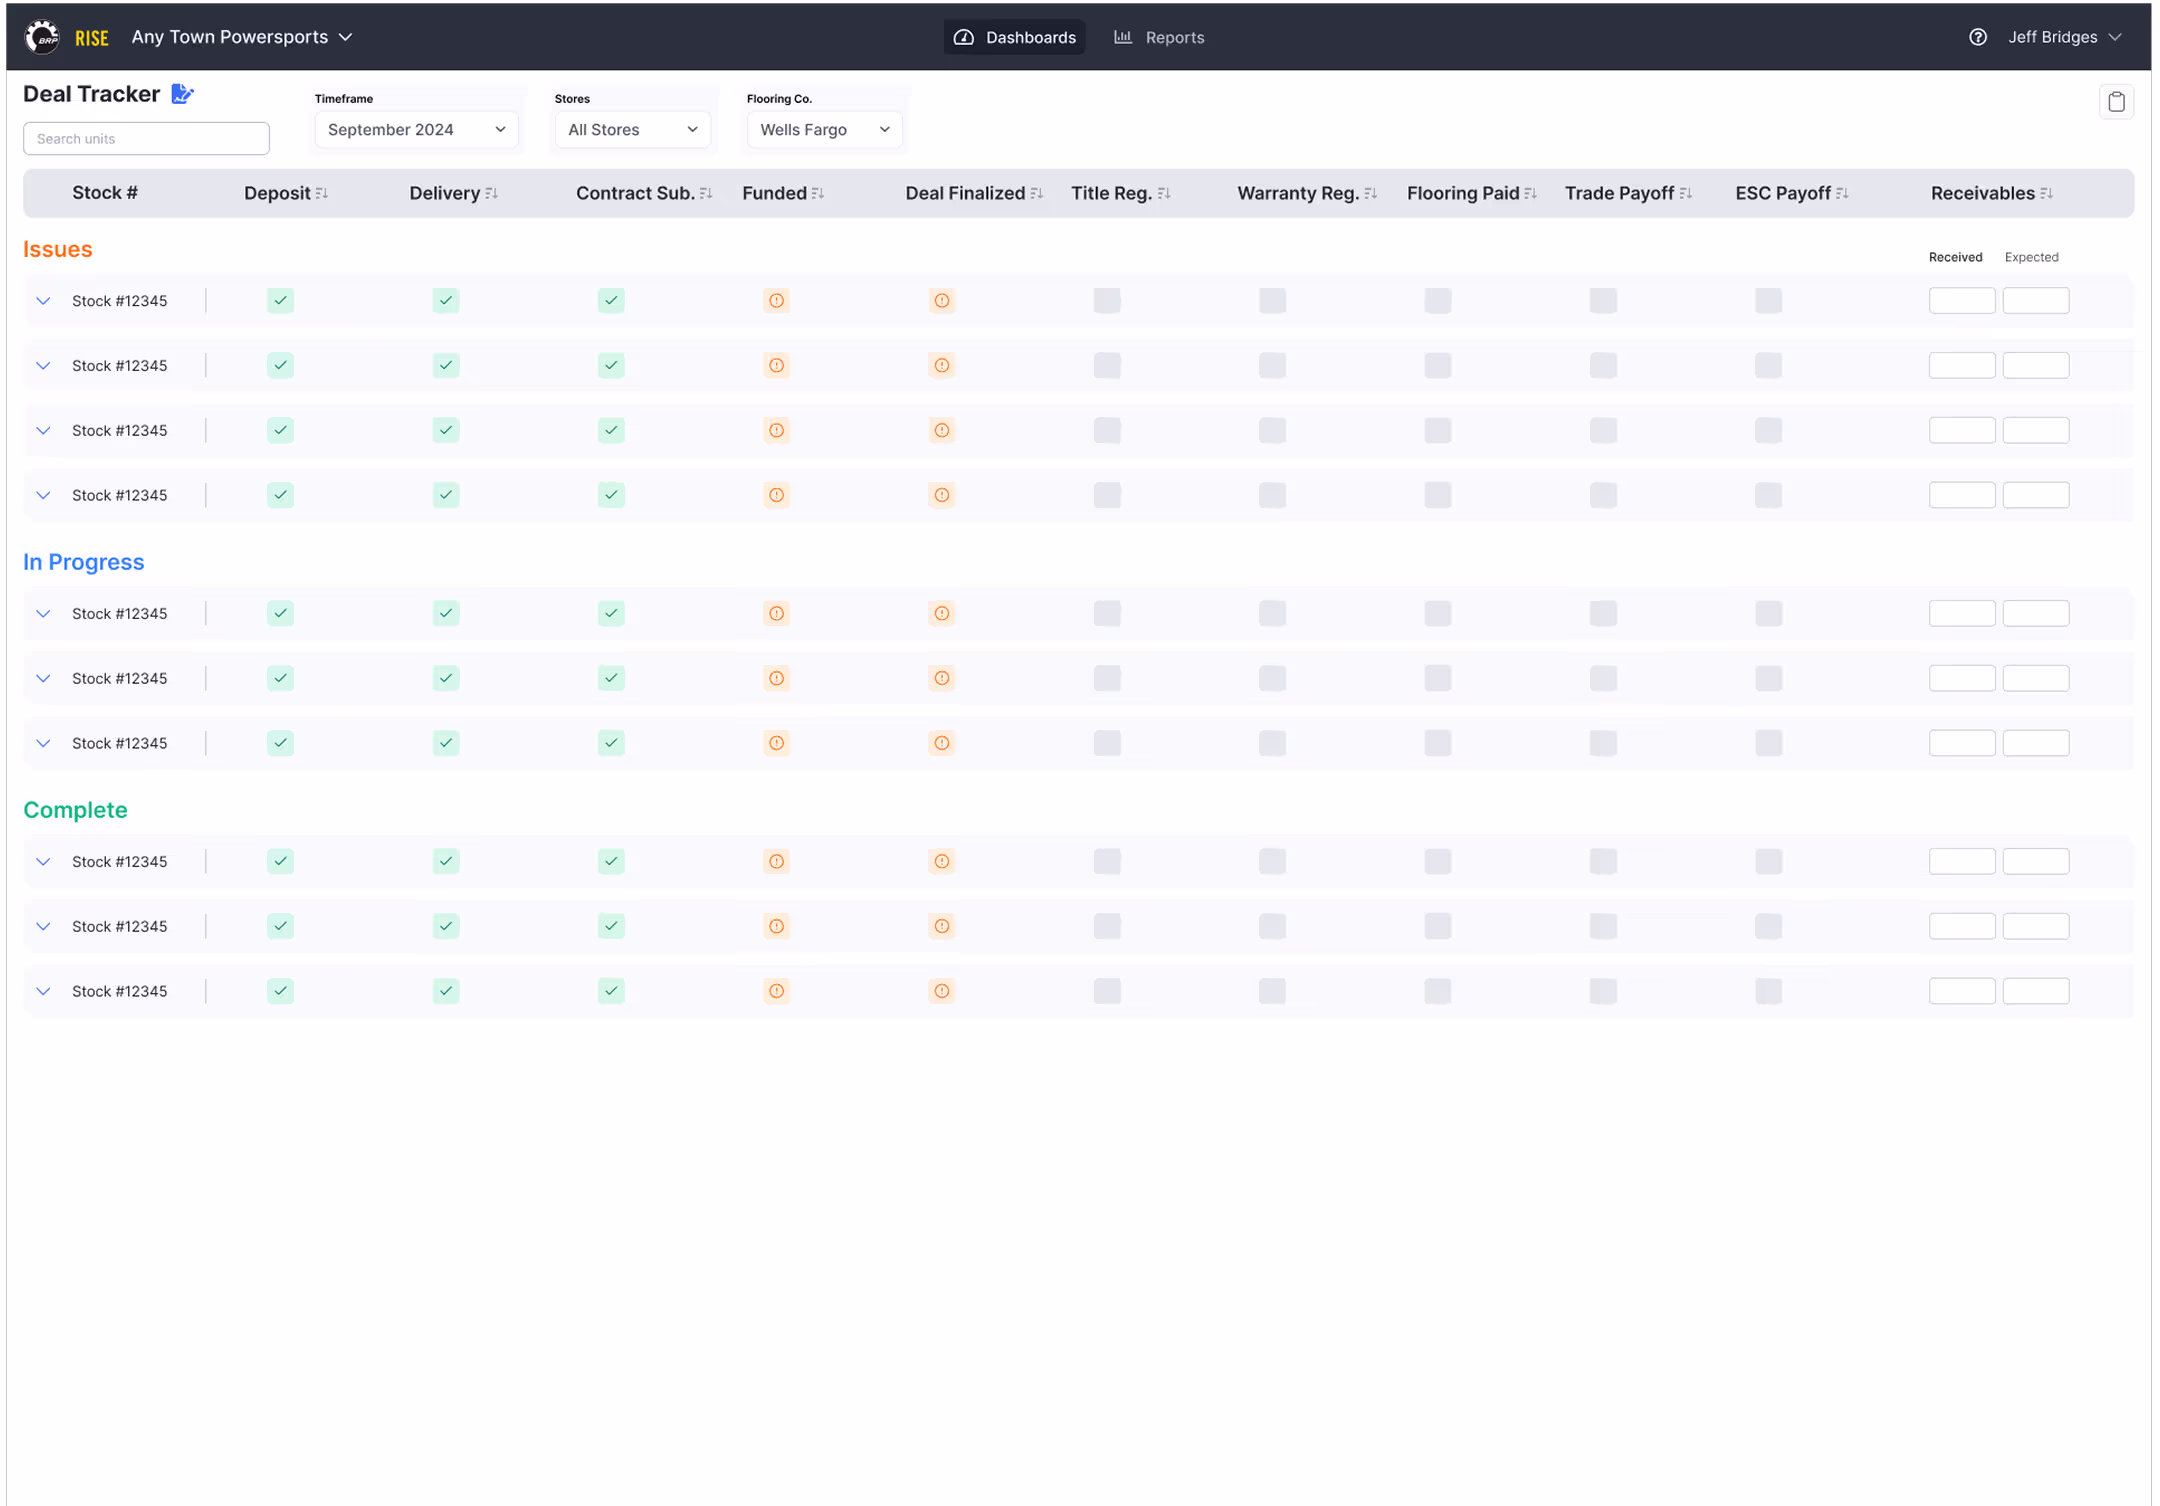The image size is (2160, 1506).
Task: Expand the last stock row under Complete
Action: pos(43,991)
